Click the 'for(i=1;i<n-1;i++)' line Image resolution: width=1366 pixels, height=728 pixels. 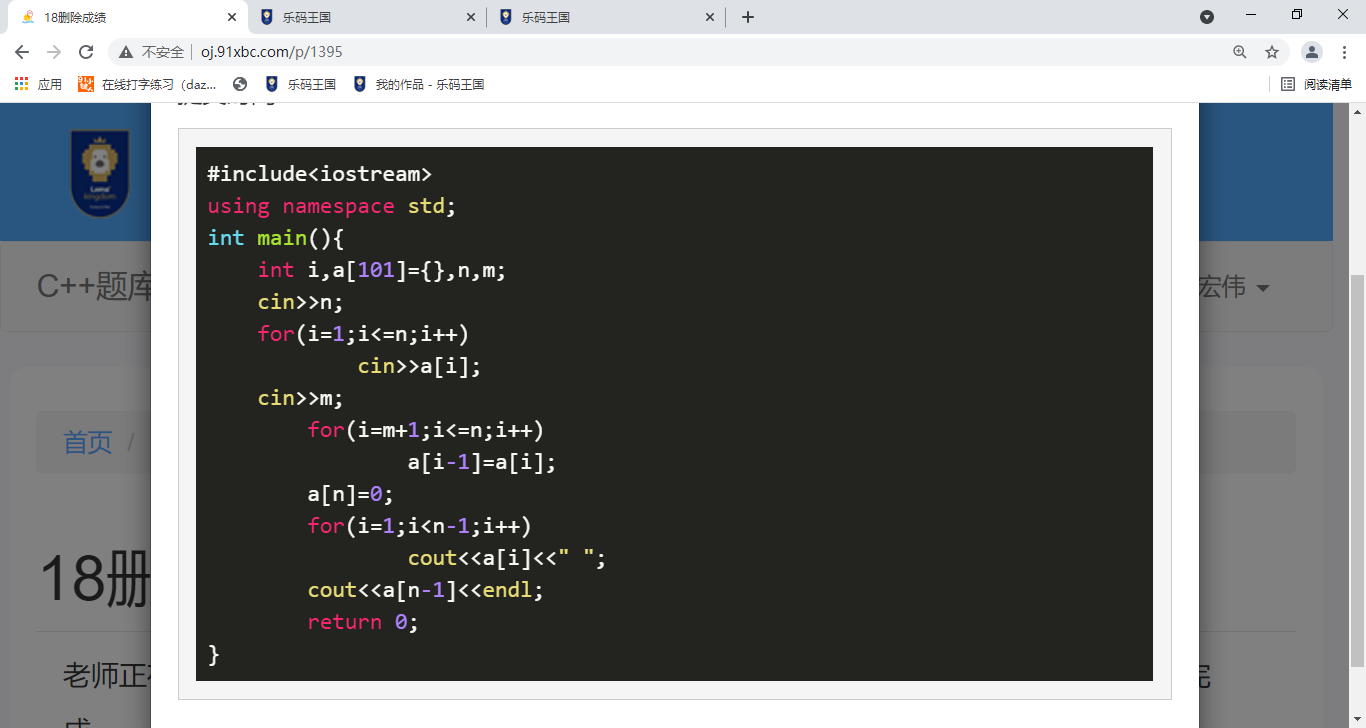(x=419, y=526)
